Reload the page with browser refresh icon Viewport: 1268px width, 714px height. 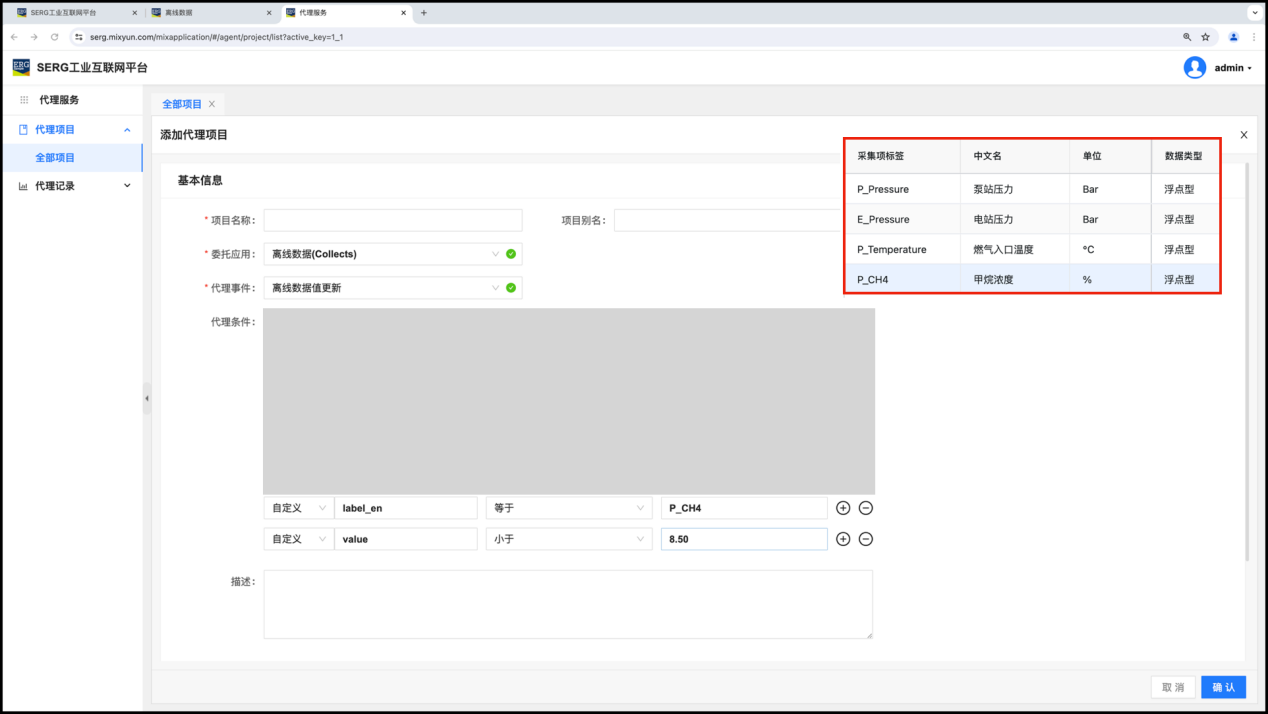tap(54, 37)
